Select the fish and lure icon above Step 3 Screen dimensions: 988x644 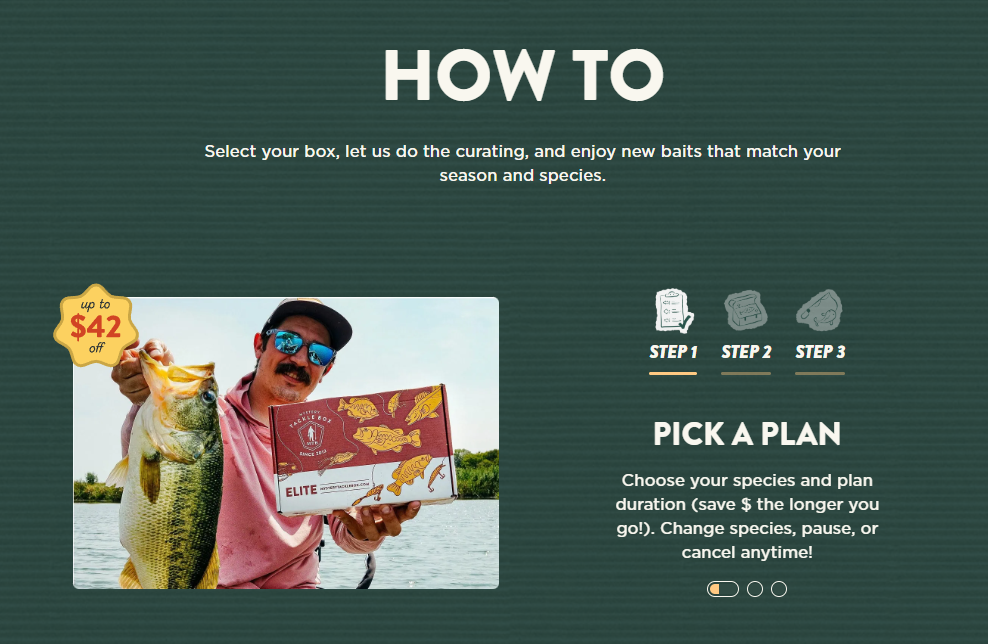click(819, 311)
